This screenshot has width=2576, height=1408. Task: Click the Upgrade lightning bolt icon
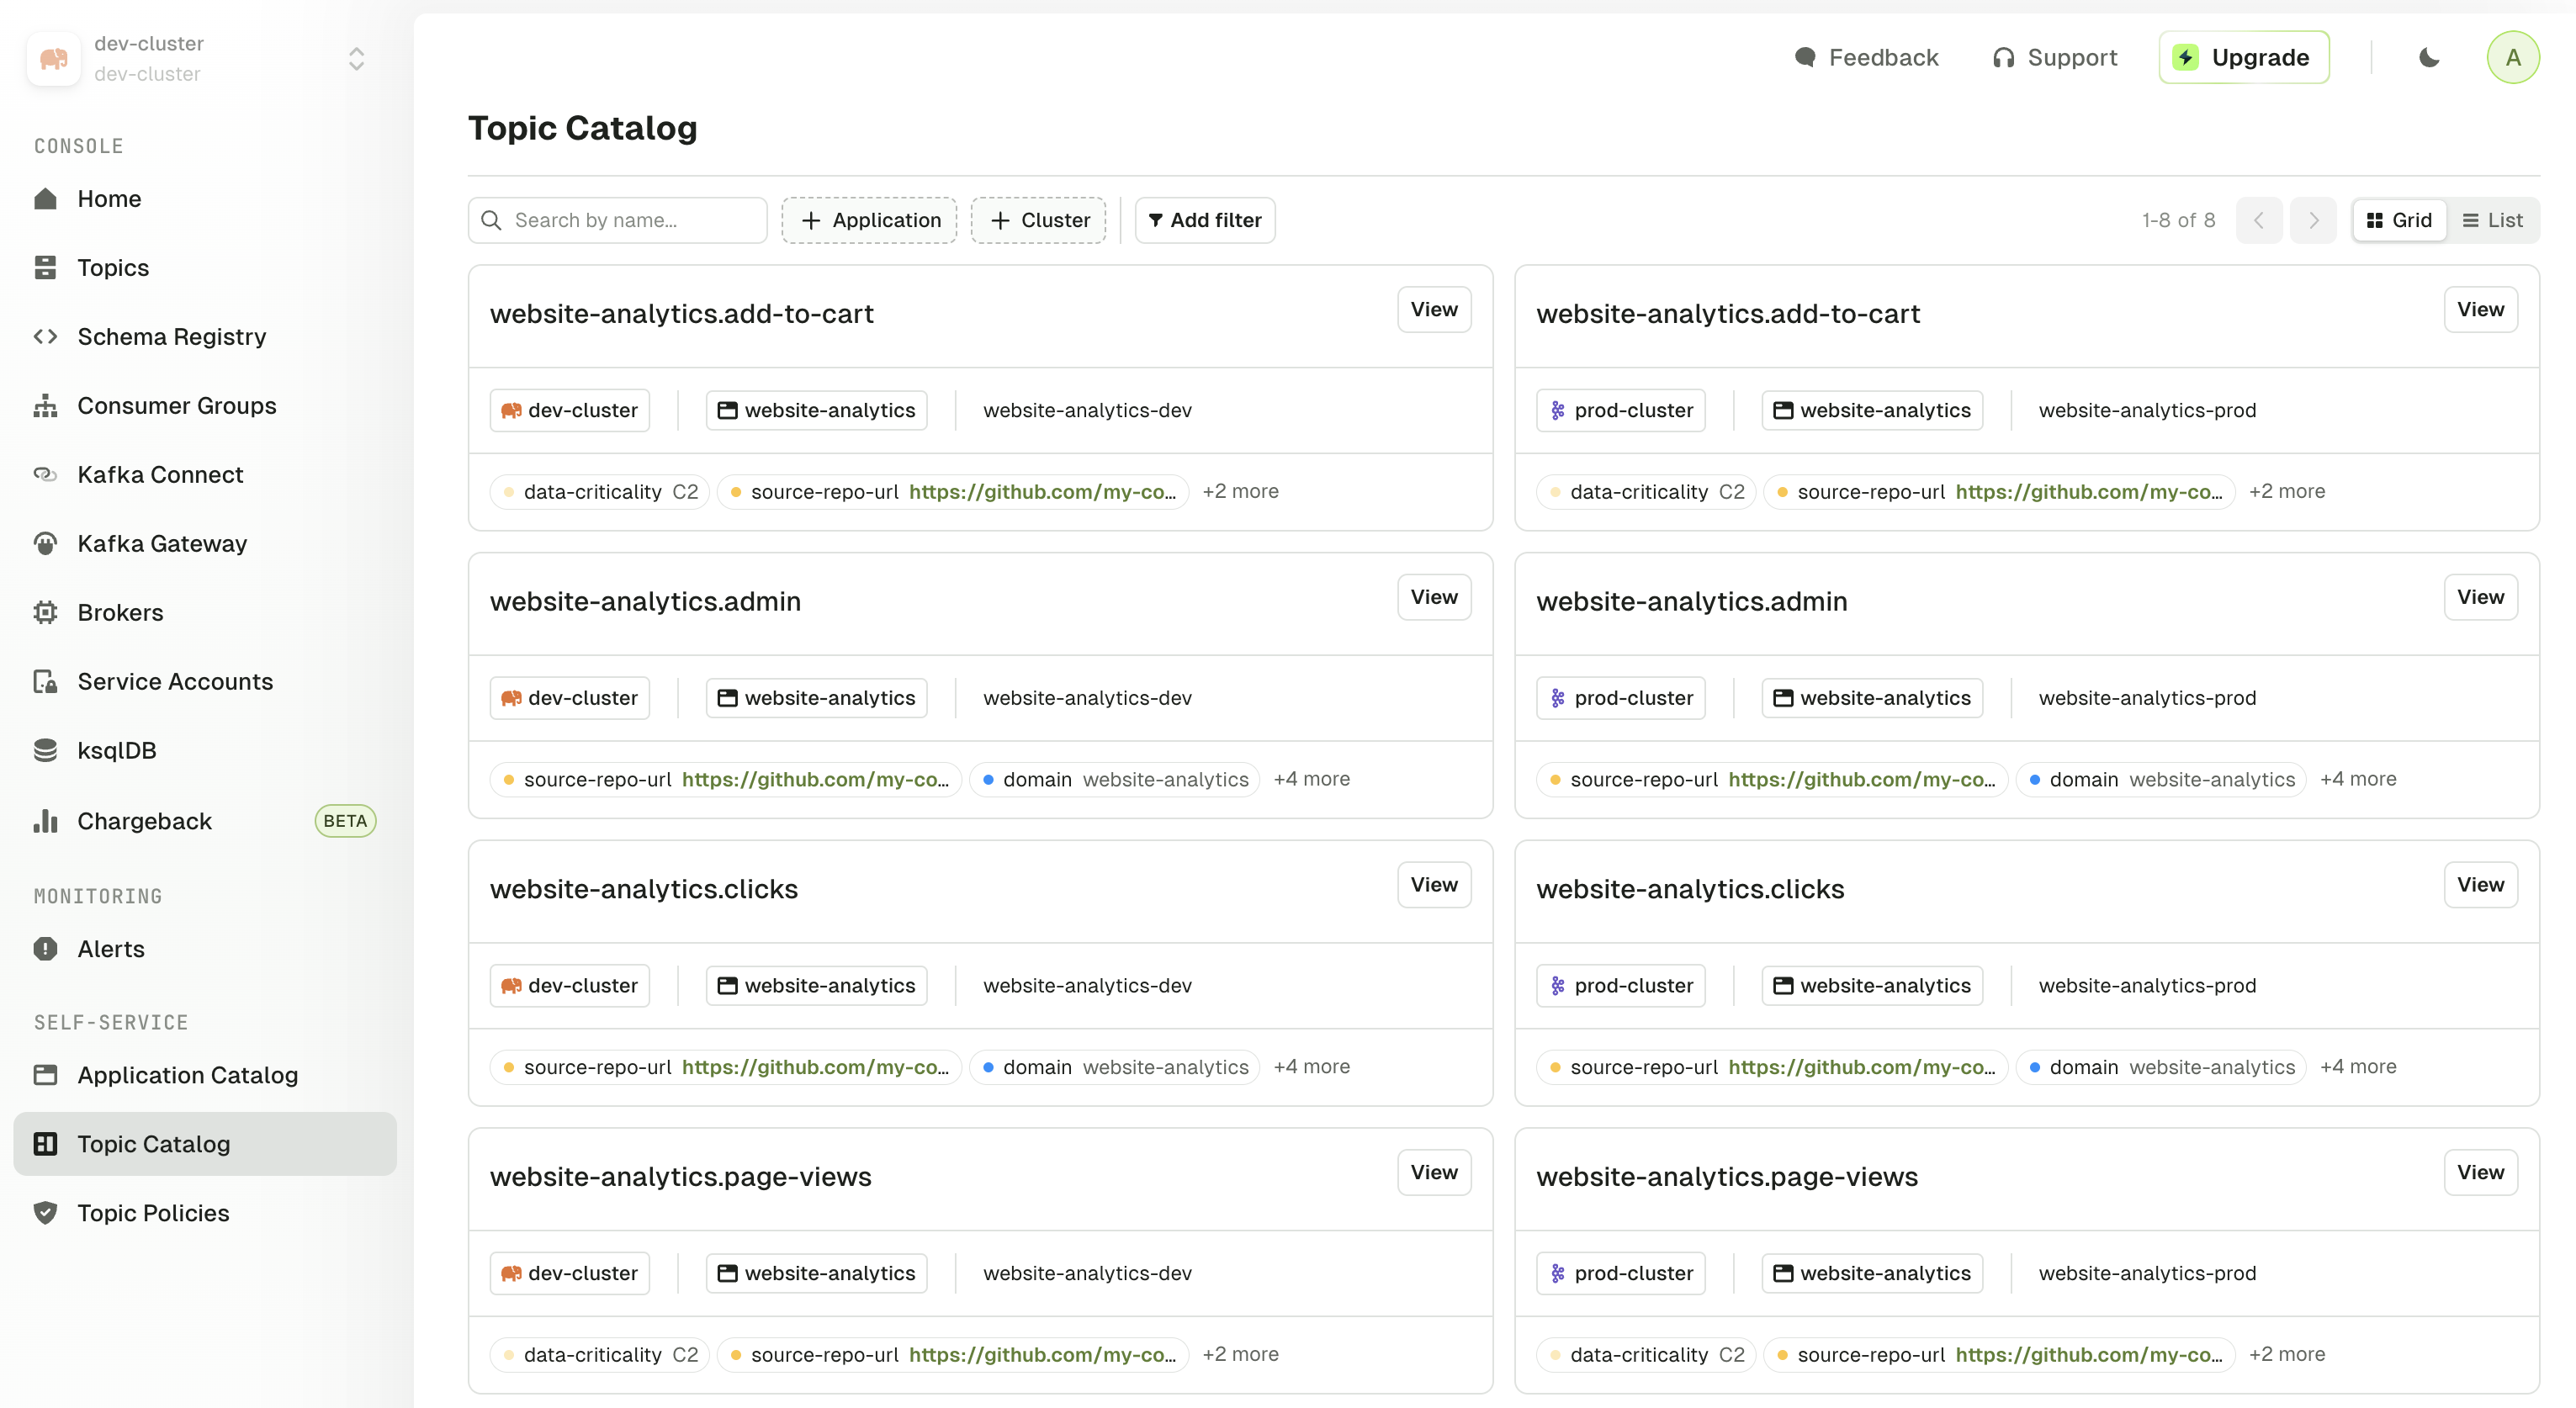click(2185, 58)
